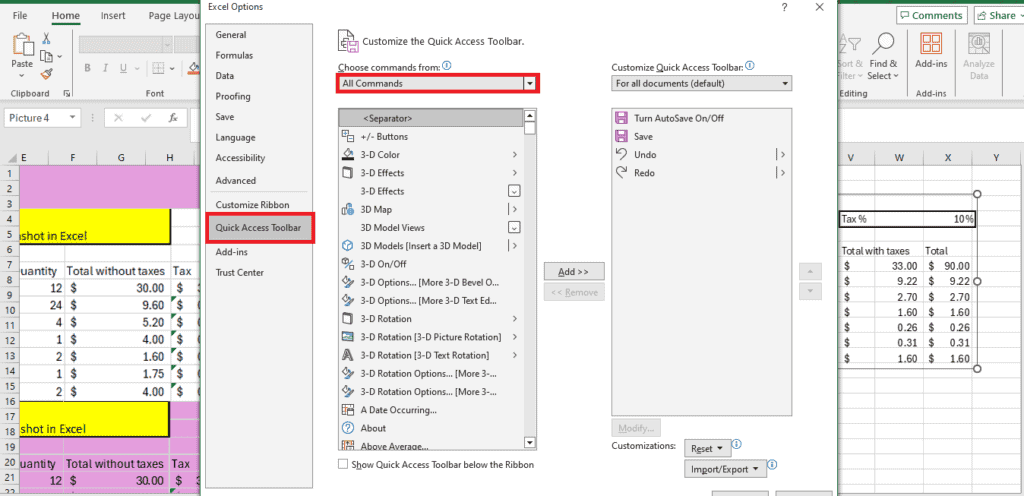Open the Clipboard group dialog launcher

point(66,94)
